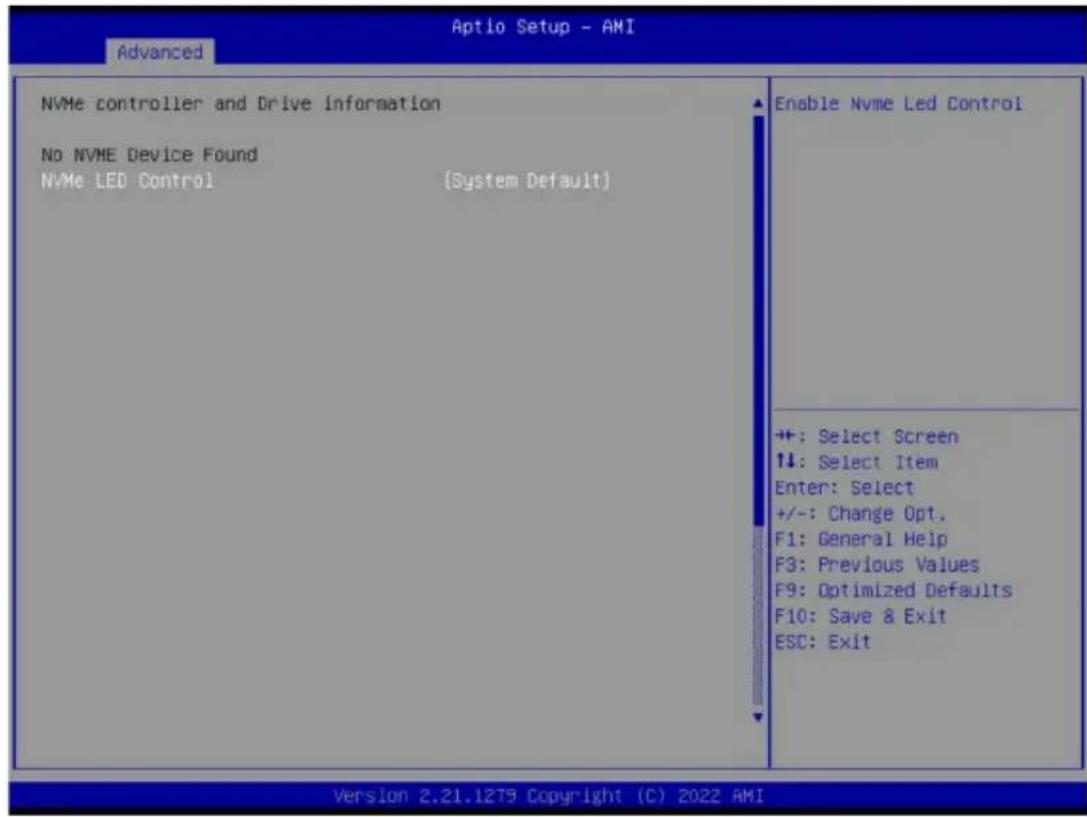This screenshot has height=817, width=1087.
Task: Click the 'Enter: Select' key hint
Action: tap(844, 488)
